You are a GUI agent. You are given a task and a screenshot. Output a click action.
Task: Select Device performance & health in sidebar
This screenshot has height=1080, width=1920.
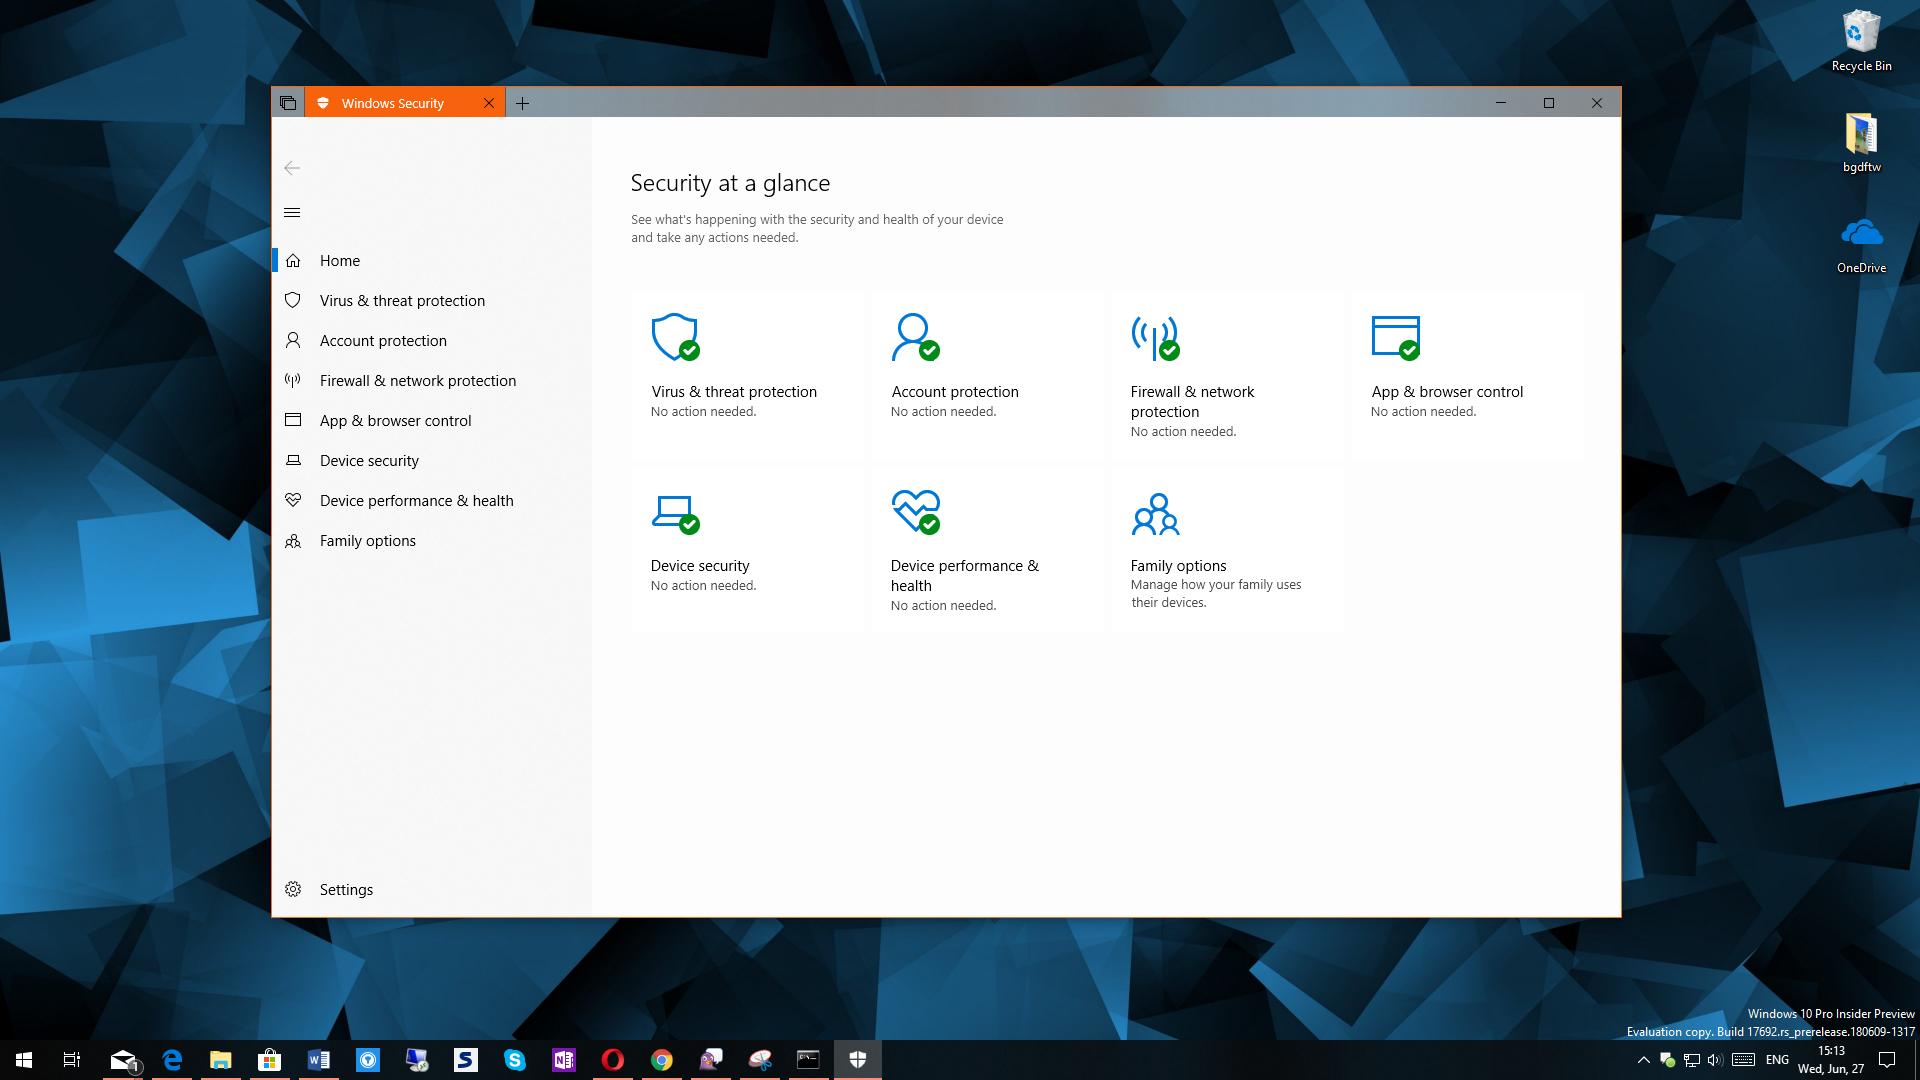pos(432,500)
